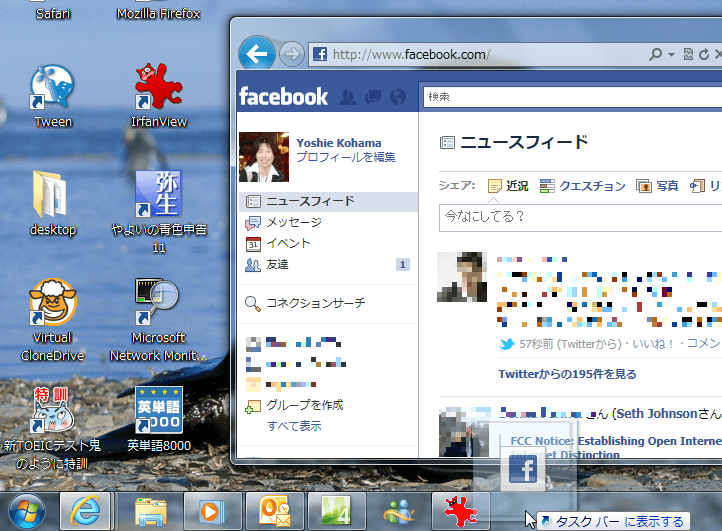722x531 pixels.
Task: Open Outlook from the taskbar
Action: coord(274,510)
